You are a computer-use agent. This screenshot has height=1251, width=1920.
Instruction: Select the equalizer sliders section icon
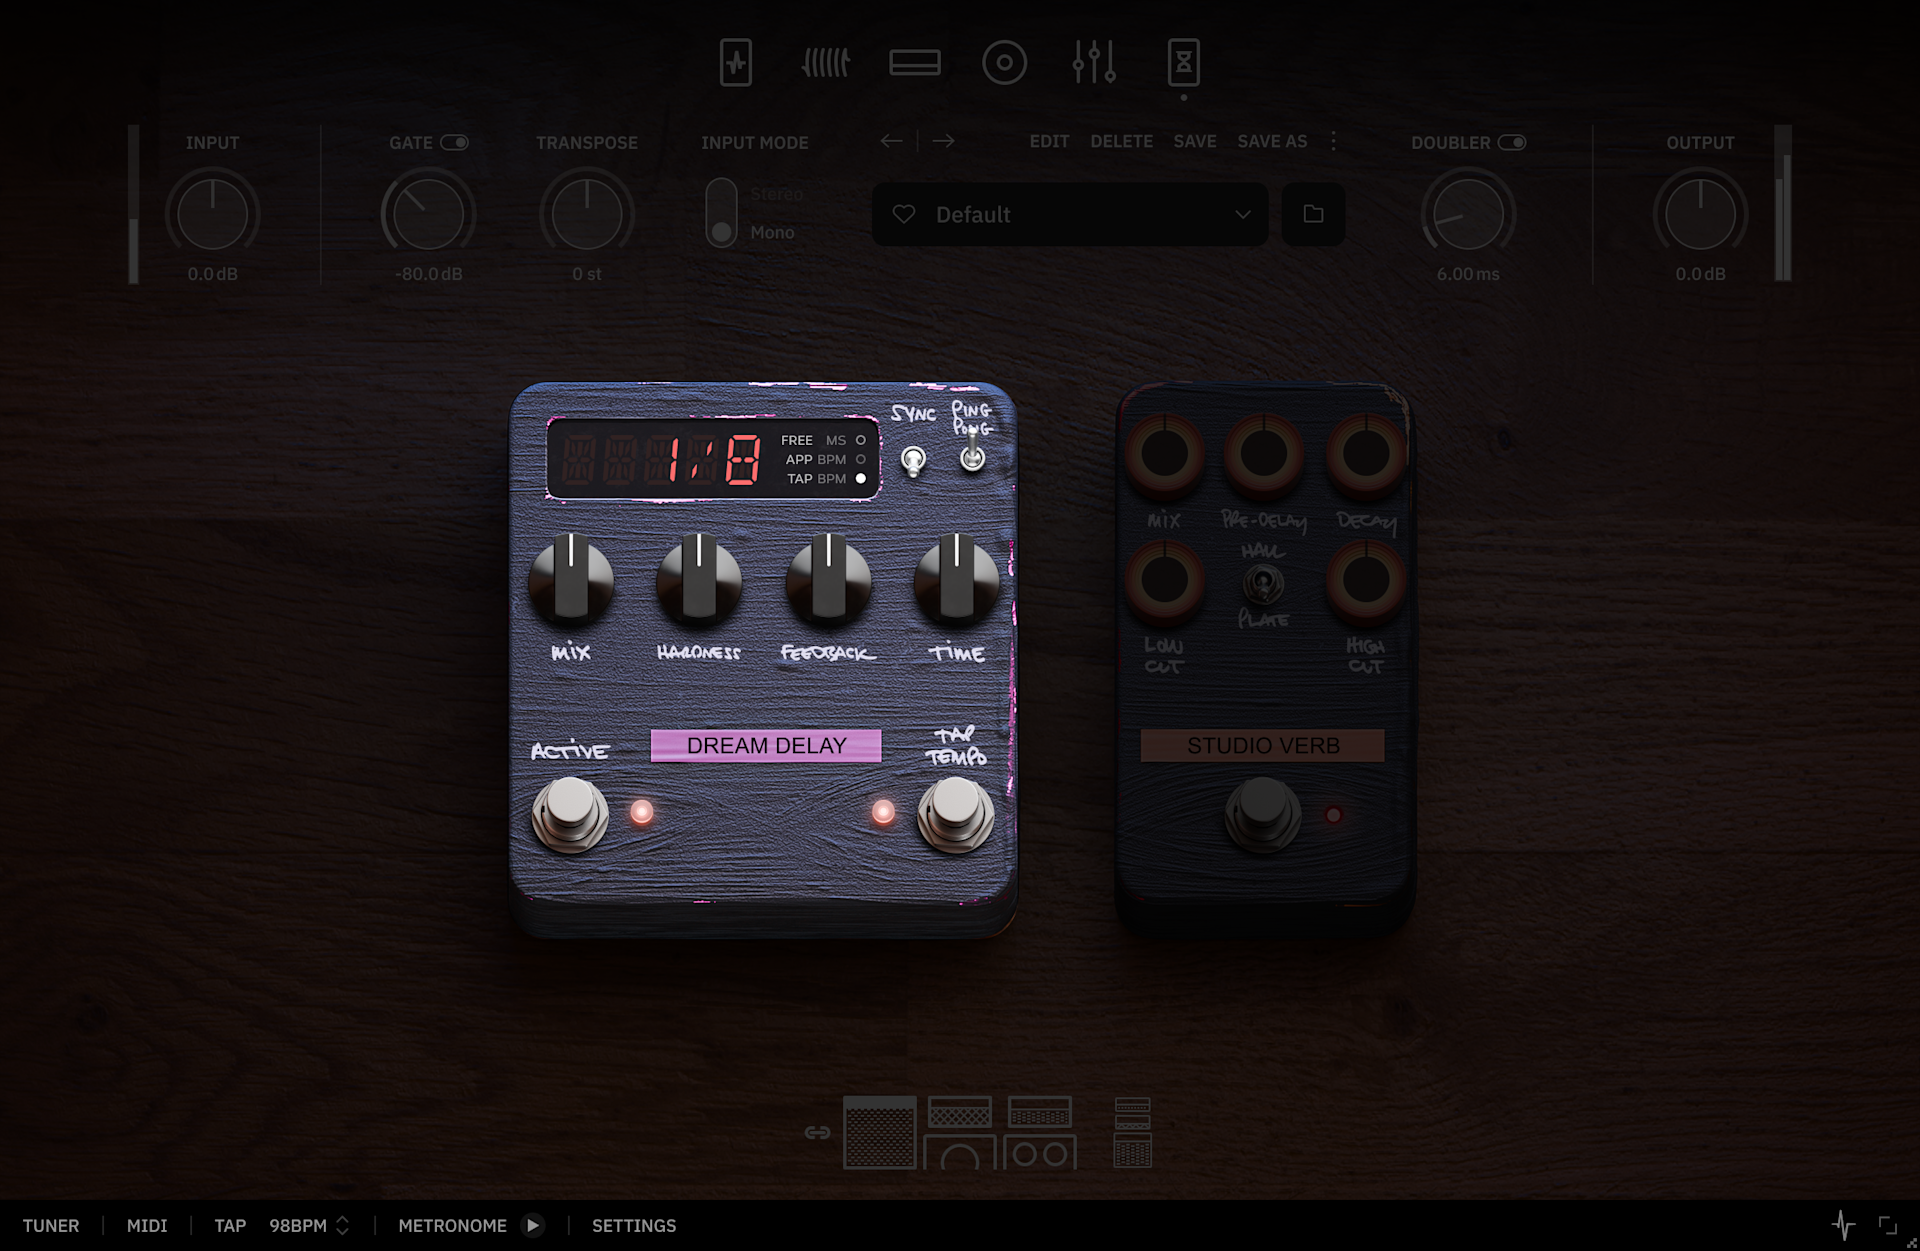(1094, 63)
